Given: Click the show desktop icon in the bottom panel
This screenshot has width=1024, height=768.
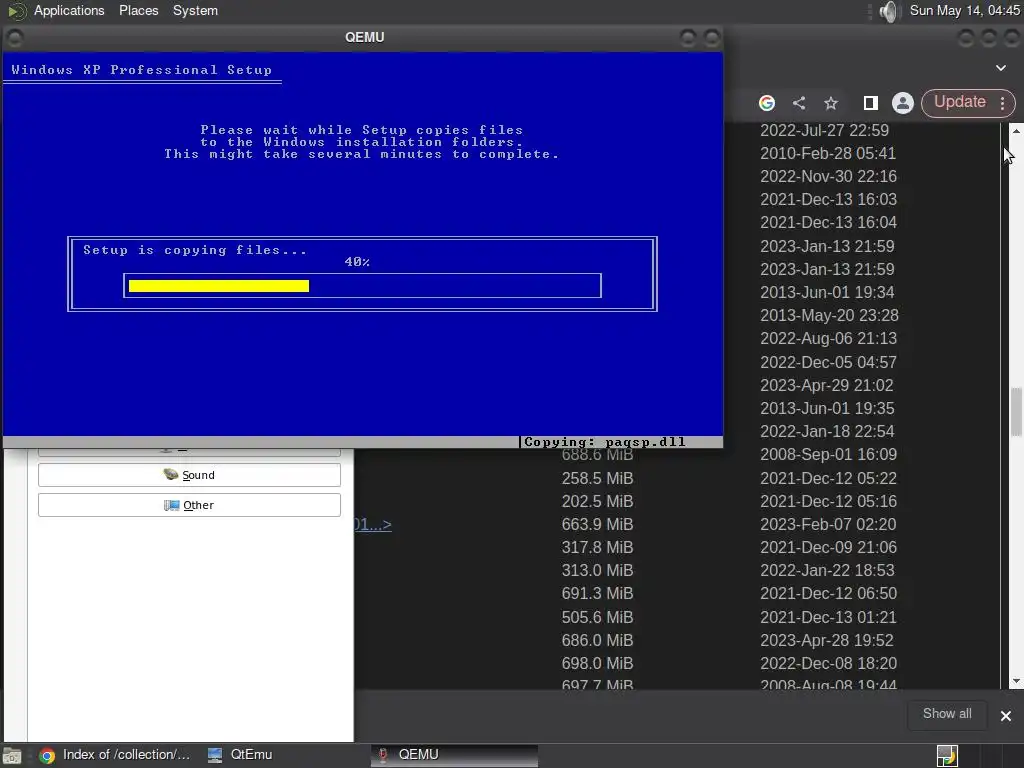Looking at the screenshot, I should [x=12, y=756].
